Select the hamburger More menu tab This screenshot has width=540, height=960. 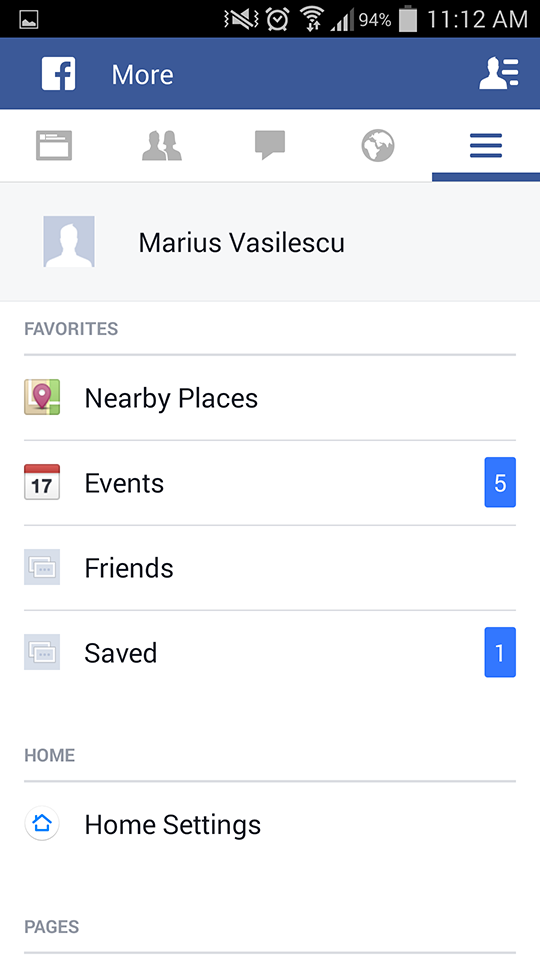486,146
